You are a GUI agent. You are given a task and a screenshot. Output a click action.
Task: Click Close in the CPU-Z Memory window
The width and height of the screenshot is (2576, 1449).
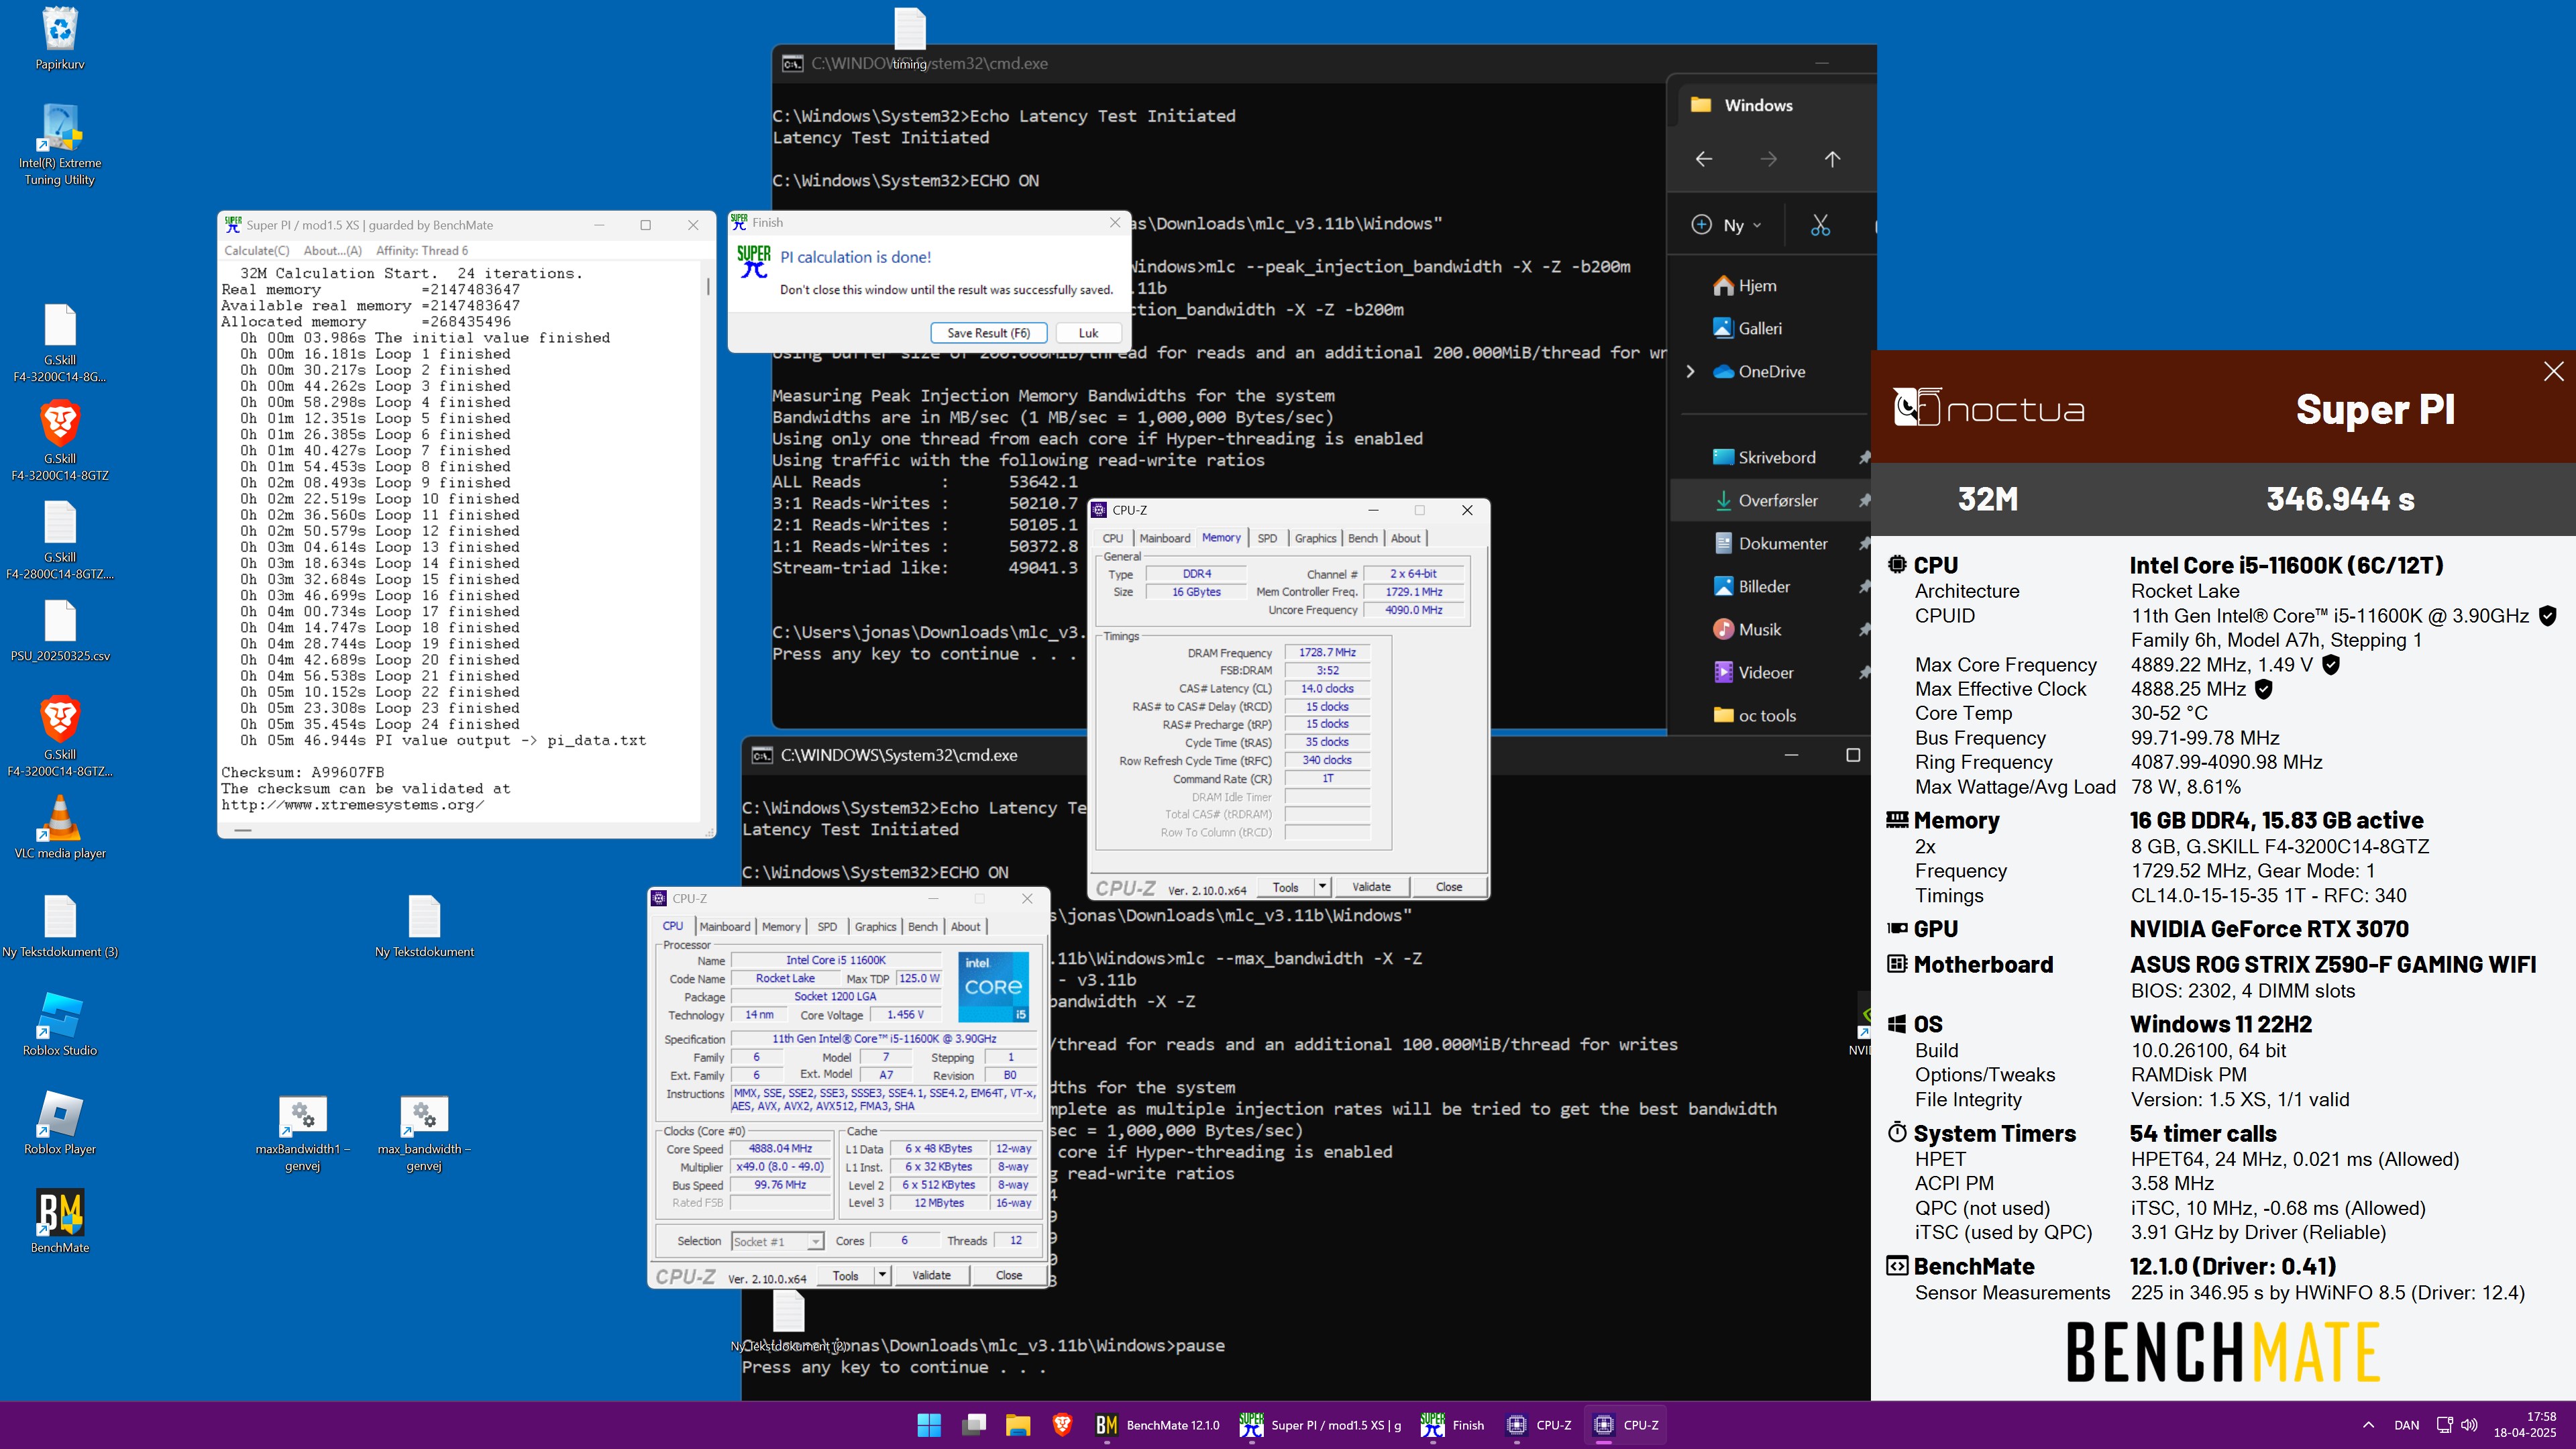click(1448, 887)
